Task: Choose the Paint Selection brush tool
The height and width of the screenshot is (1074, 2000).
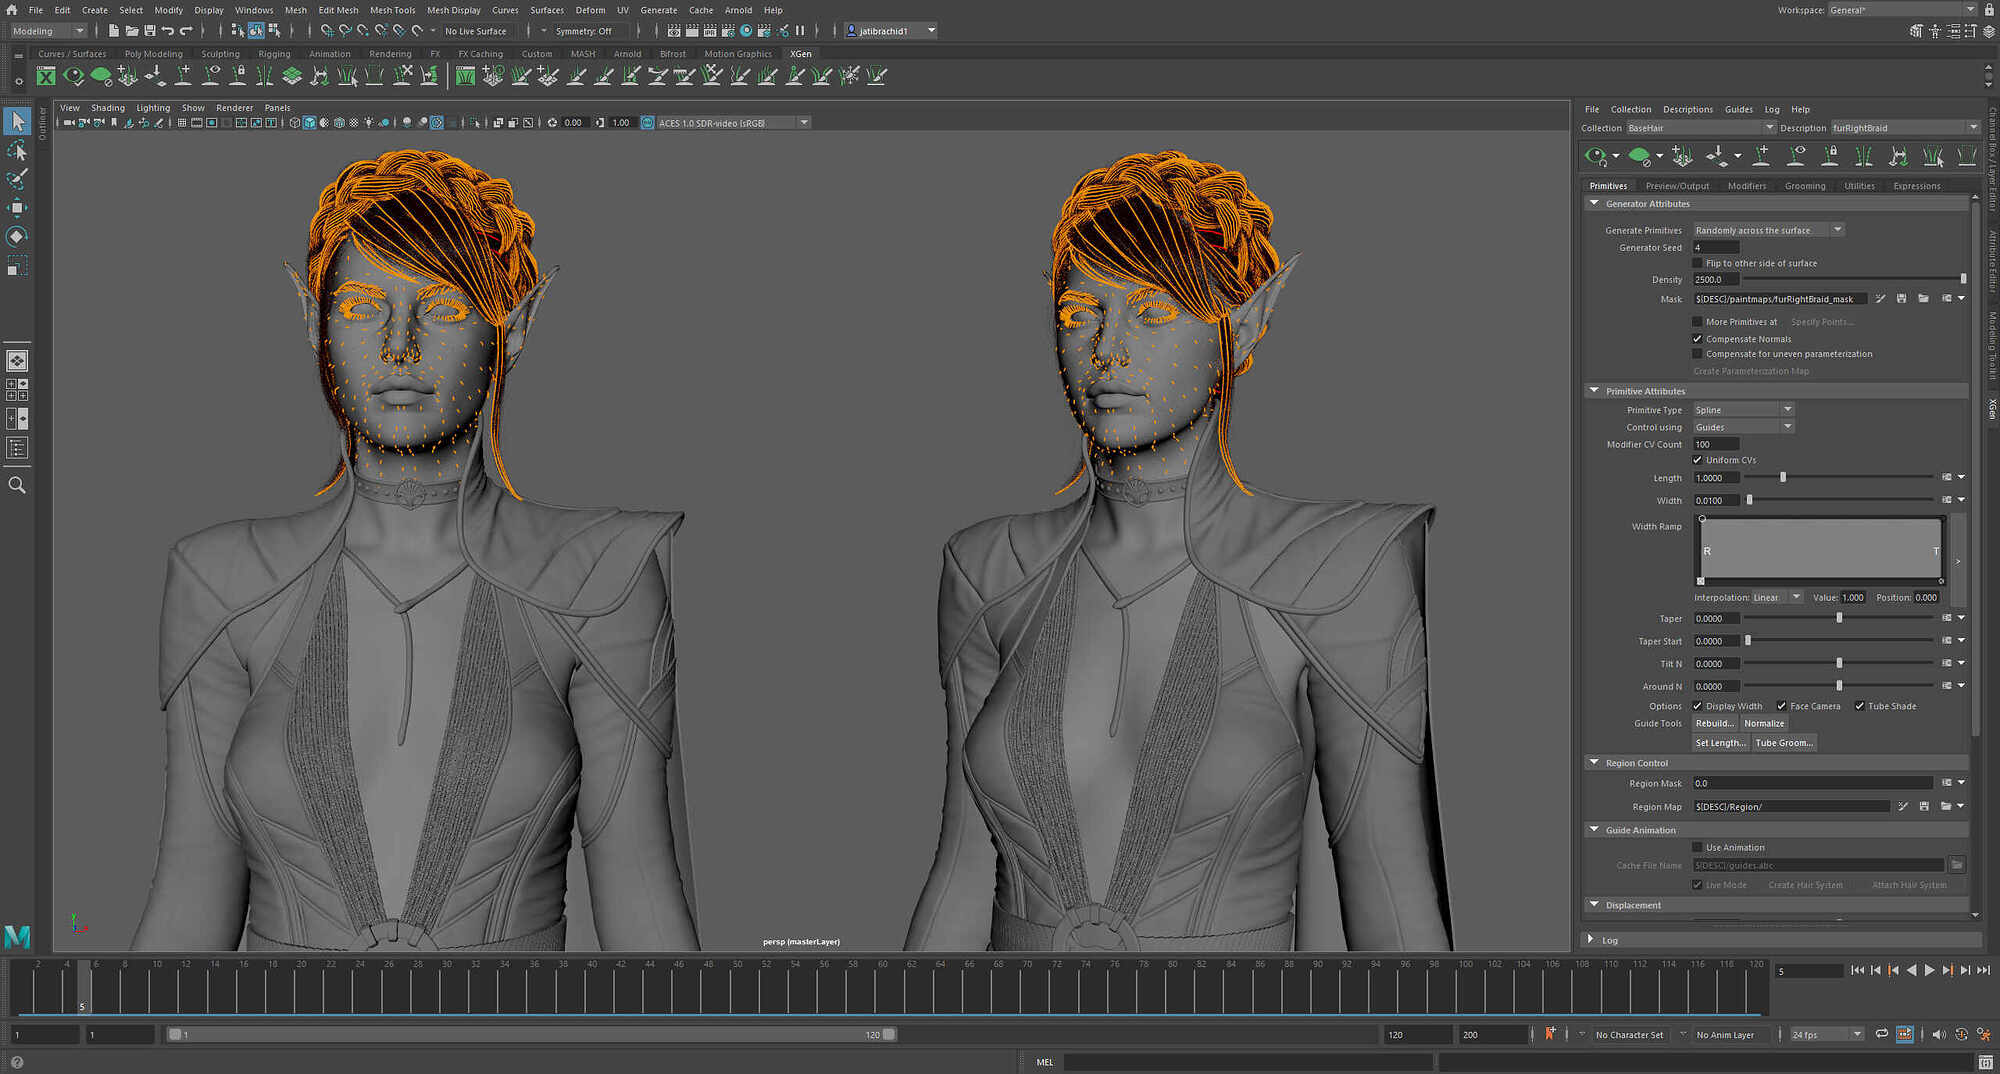Action: point(17,179)
